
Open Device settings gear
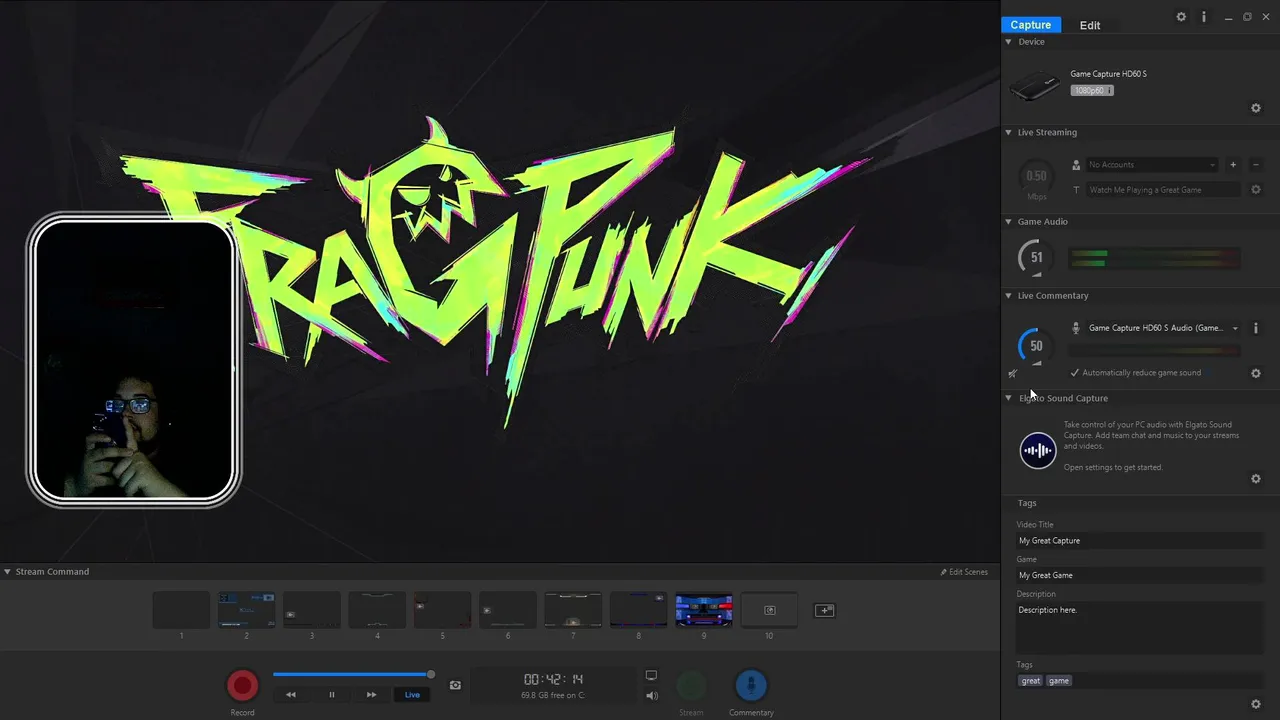point(1256,108)
